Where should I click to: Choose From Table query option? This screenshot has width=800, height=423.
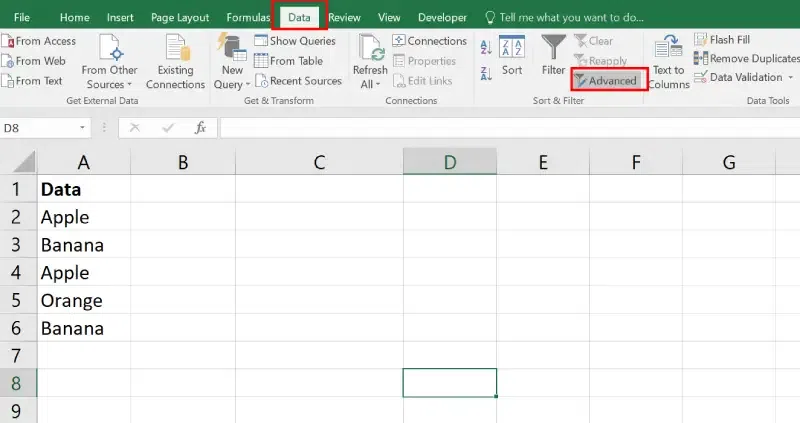(x=289, y=61)
